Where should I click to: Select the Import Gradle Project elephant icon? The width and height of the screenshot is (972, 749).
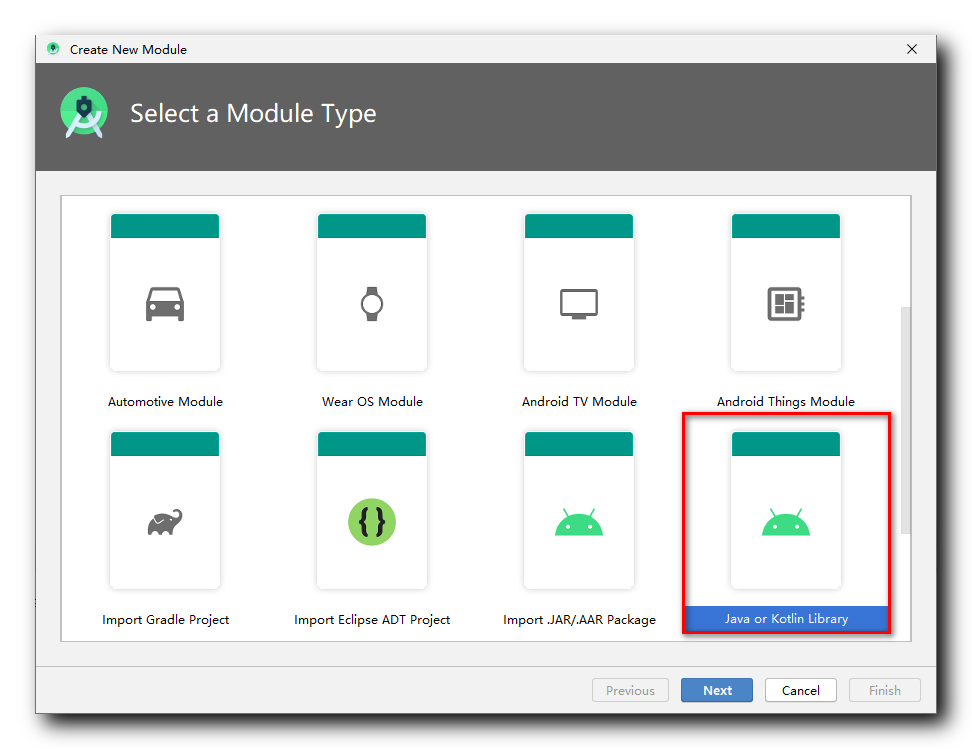(x=165, y=522)
